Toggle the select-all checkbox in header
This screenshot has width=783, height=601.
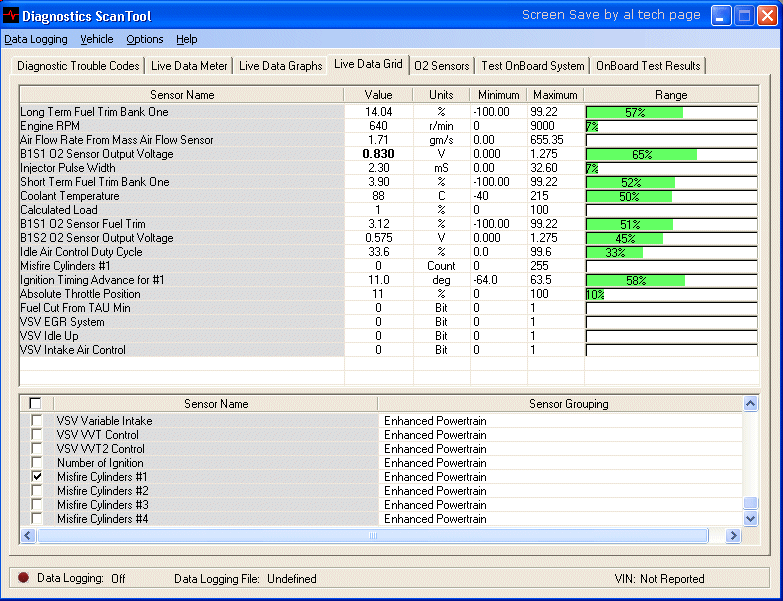click(36, 404)
